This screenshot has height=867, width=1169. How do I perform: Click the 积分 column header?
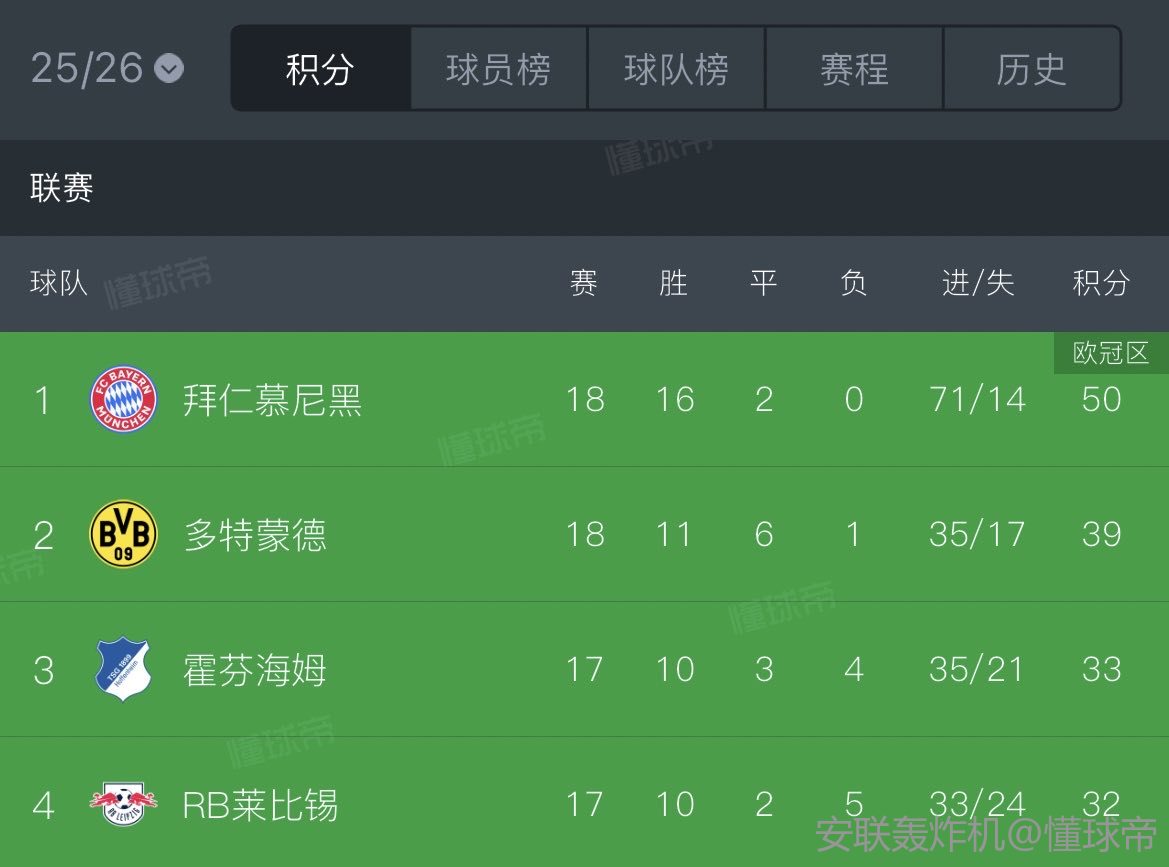click(x=1100, y=283)
